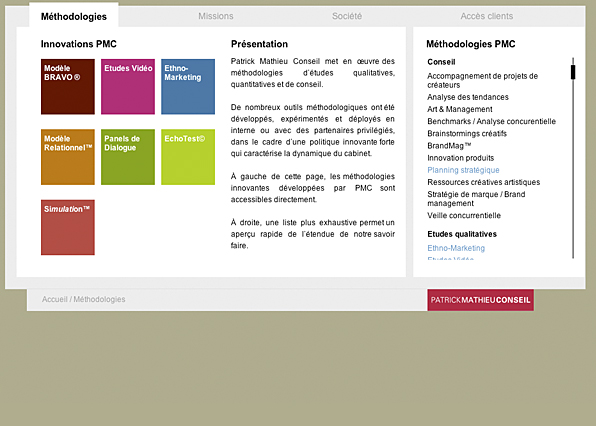Viewport: 596px width, 426px height.
Task: Open the BrandMag entry
Action: pyautogui.click(x=449, y=146)
